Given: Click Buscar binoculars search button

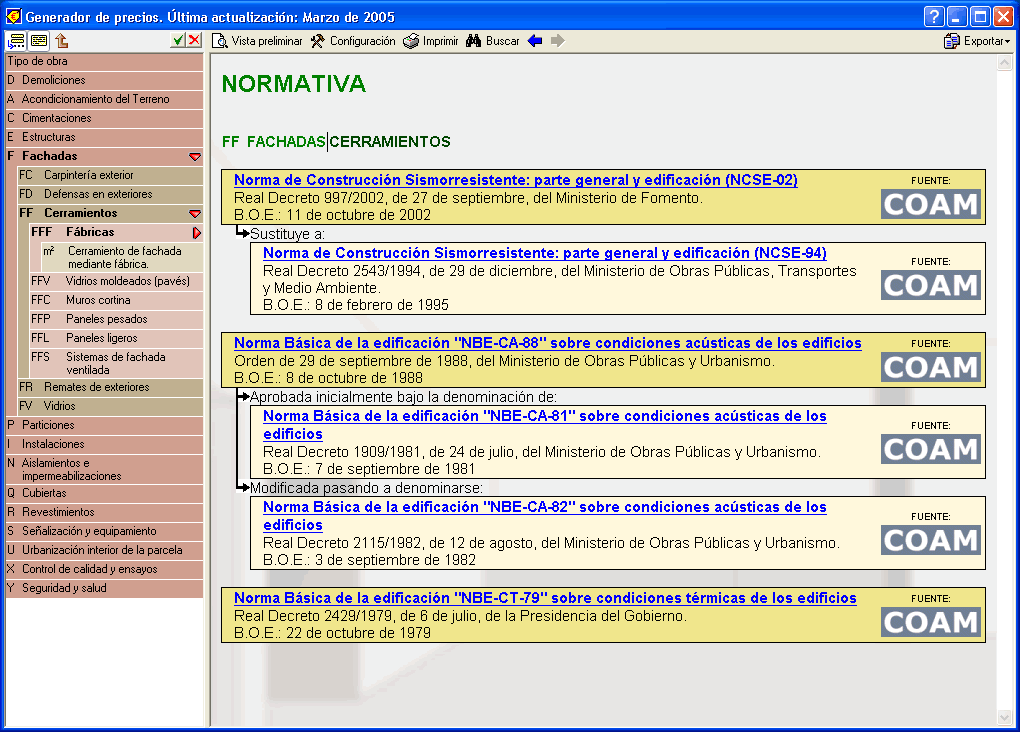Looking at the screenshot, I should tap(492, 41).
